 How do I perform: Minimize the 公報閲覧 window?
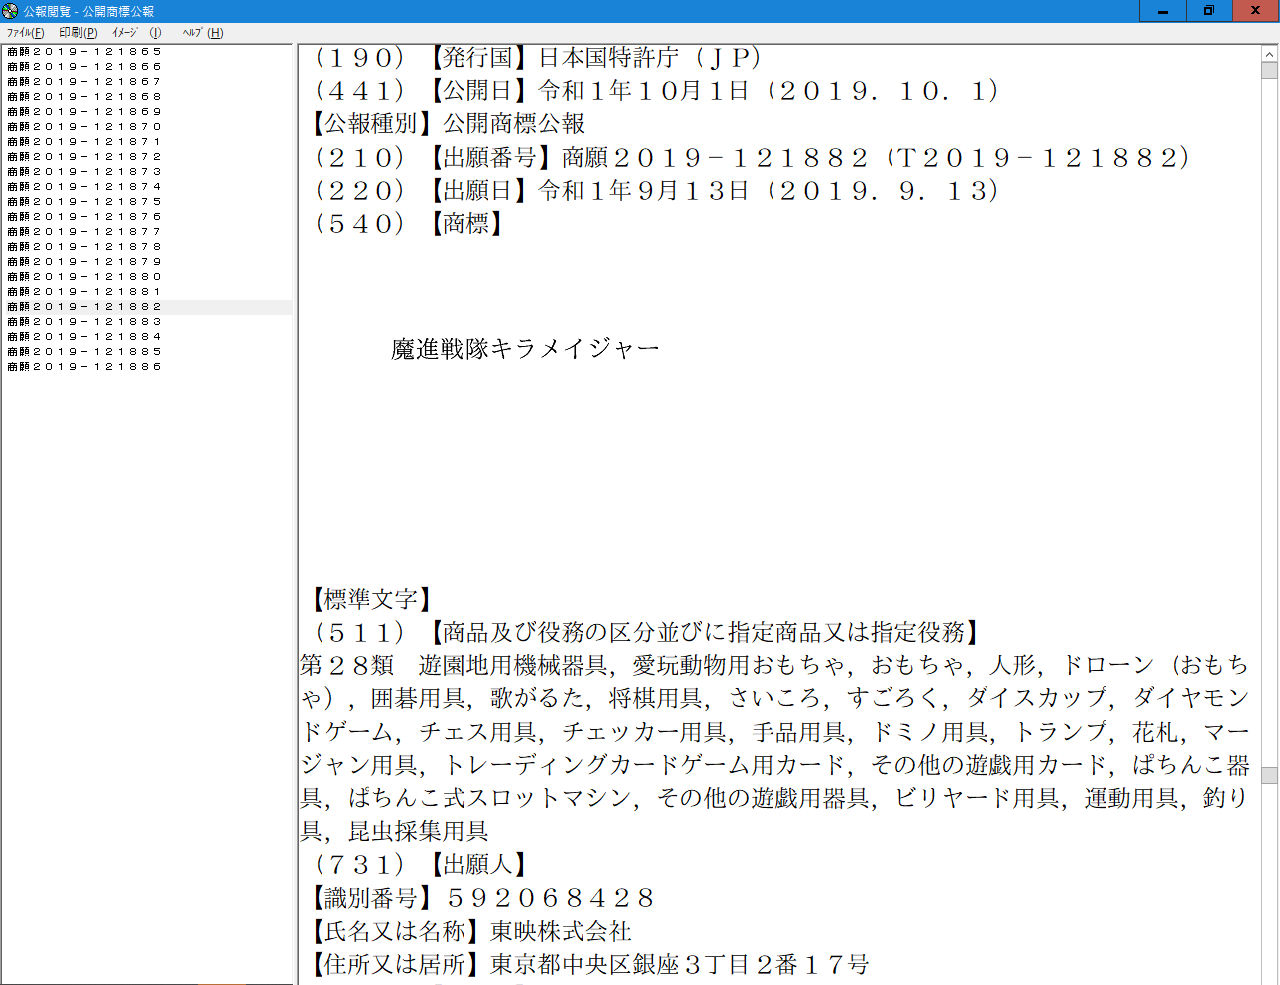pos(1163,11)
